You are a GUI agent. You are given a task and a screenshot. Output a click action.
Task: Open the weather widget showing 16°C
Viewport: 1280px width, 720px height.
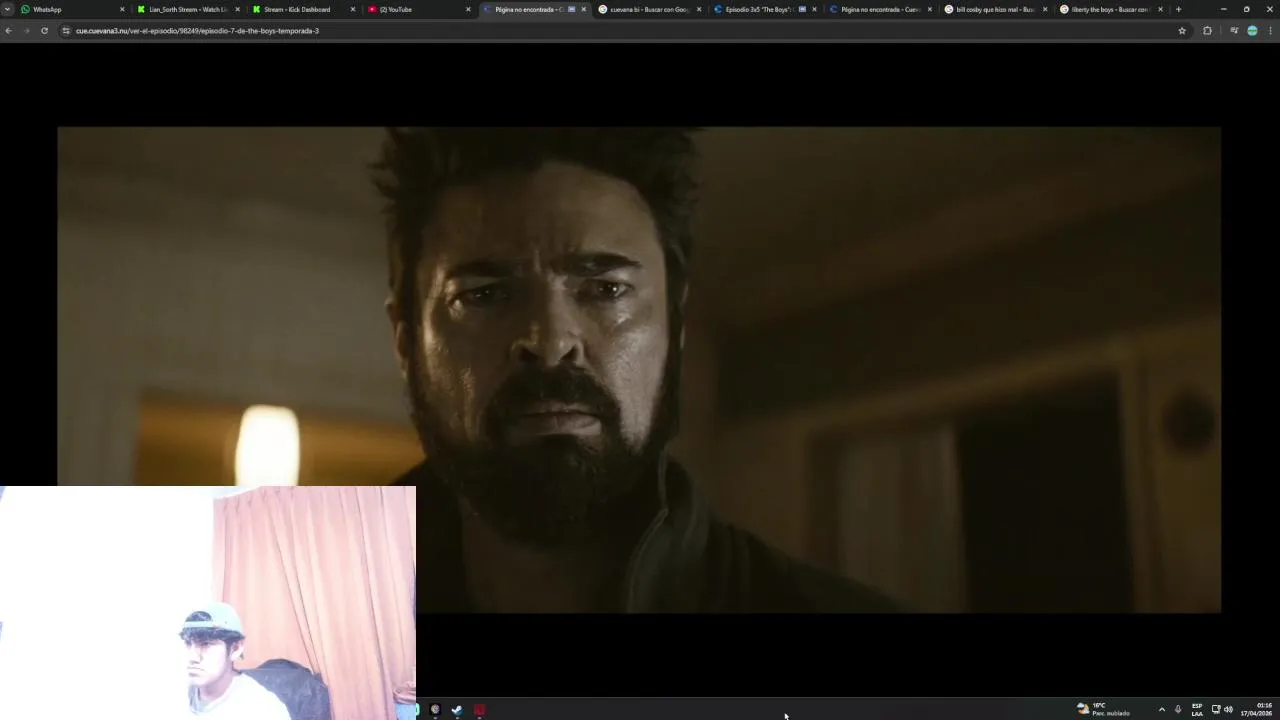1103,709
